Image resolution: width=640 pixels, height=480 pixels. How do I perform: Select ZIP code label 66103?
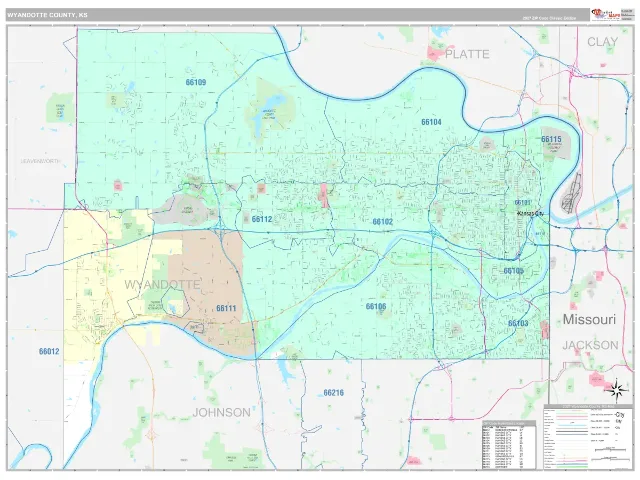(x=518, y=324)
